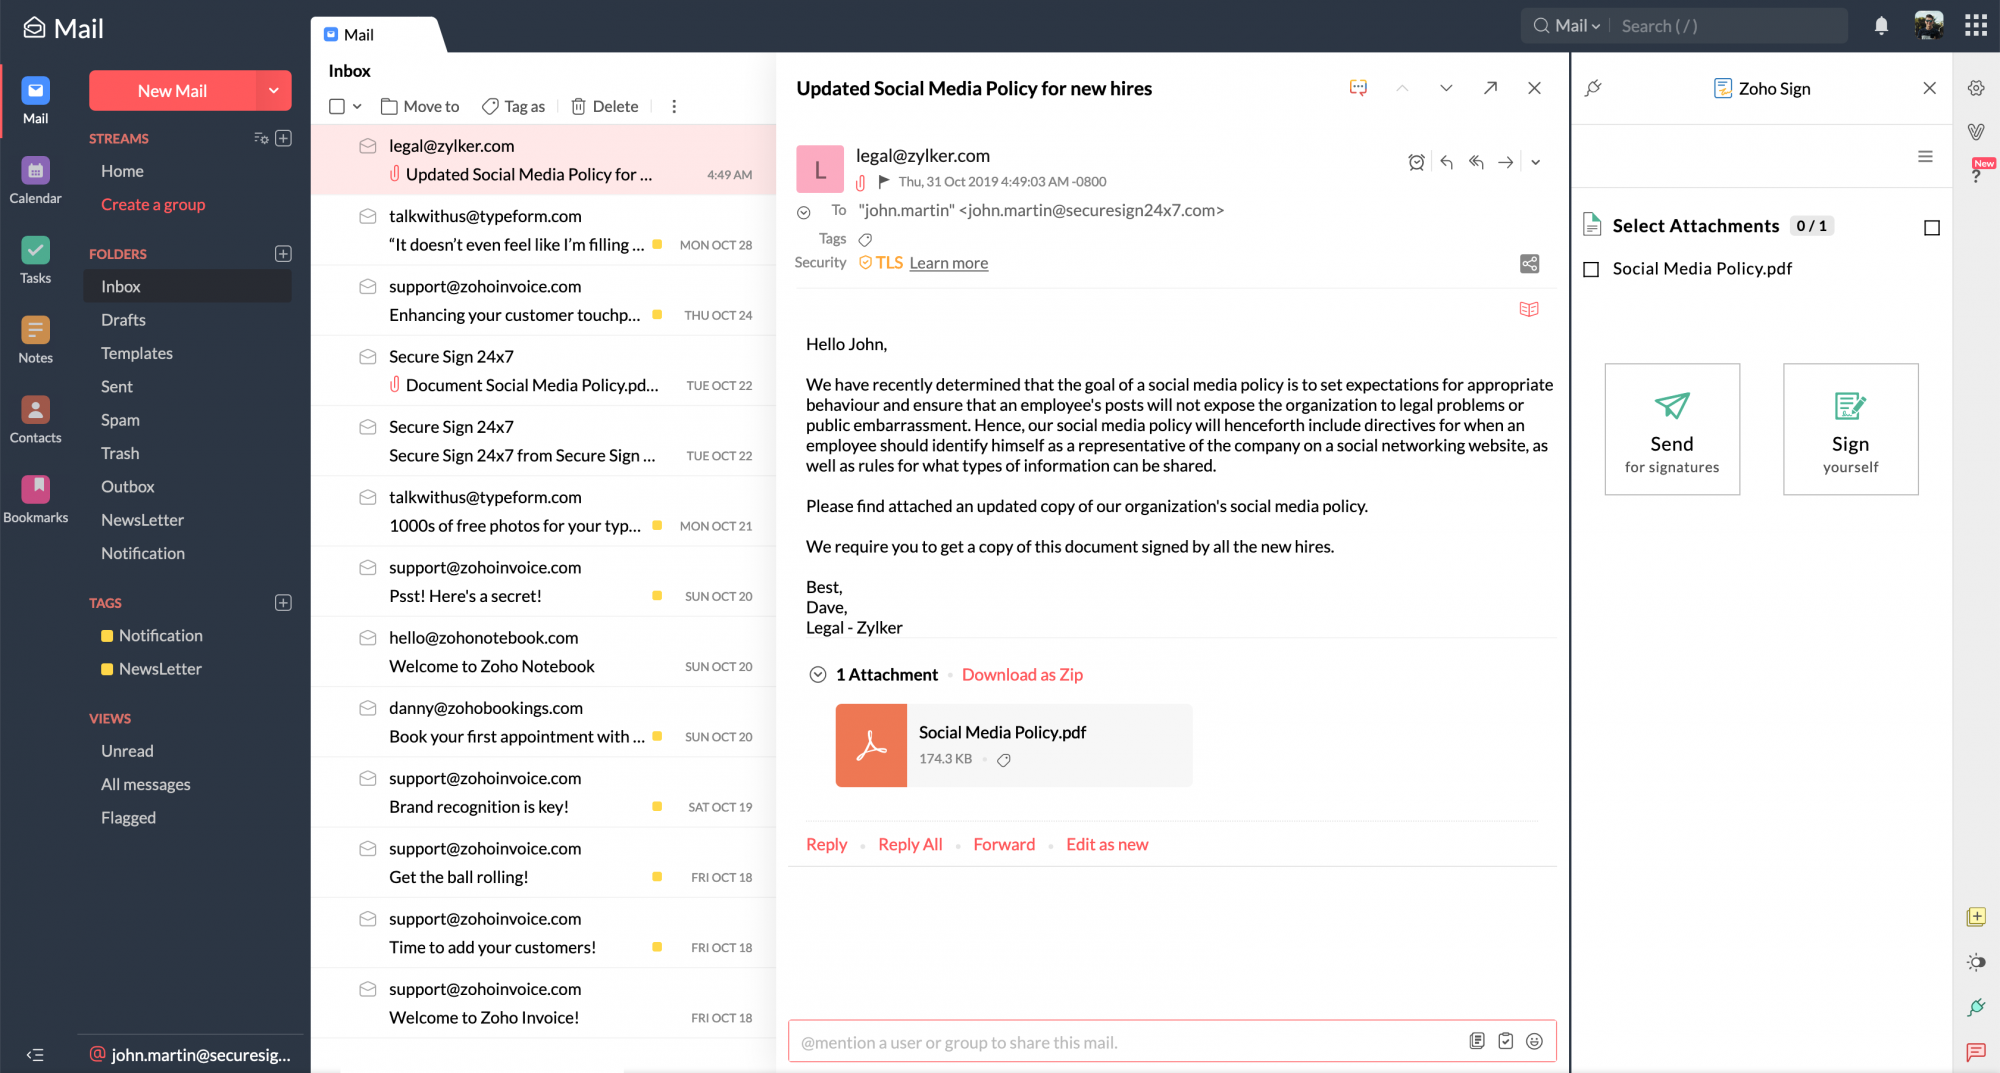2000x1073 pixels.
Task: Click the search input field
Action: (1730, 26)
